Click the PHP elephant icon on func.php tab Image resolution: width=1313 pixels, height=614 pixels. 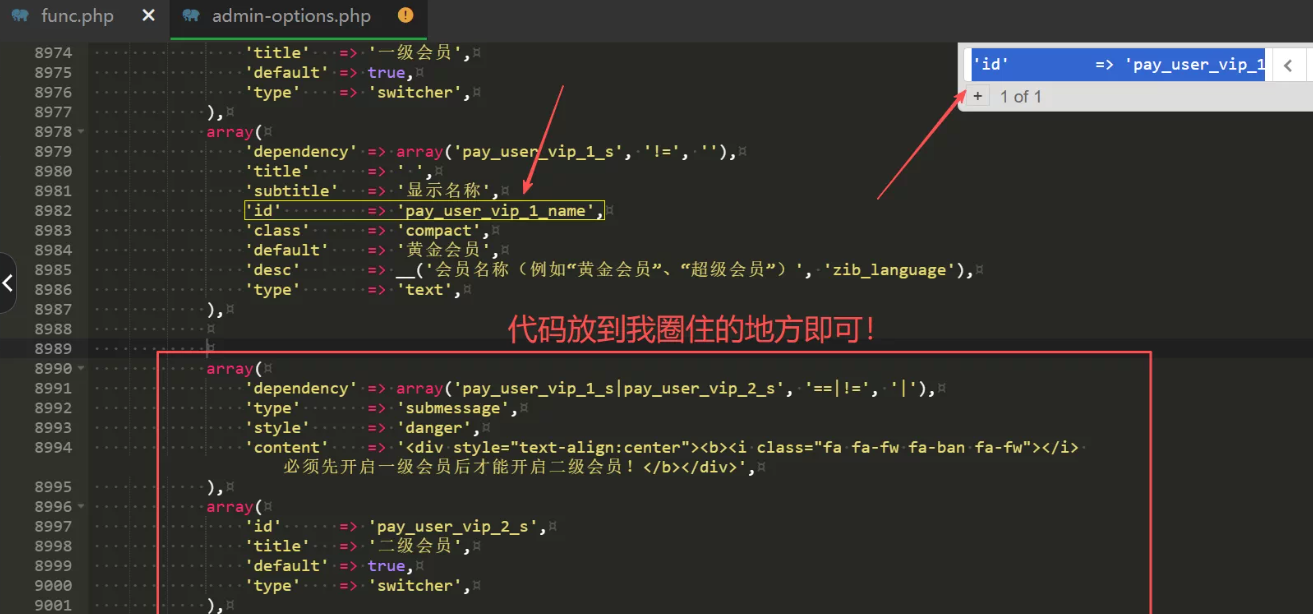[x=20, y=16]
